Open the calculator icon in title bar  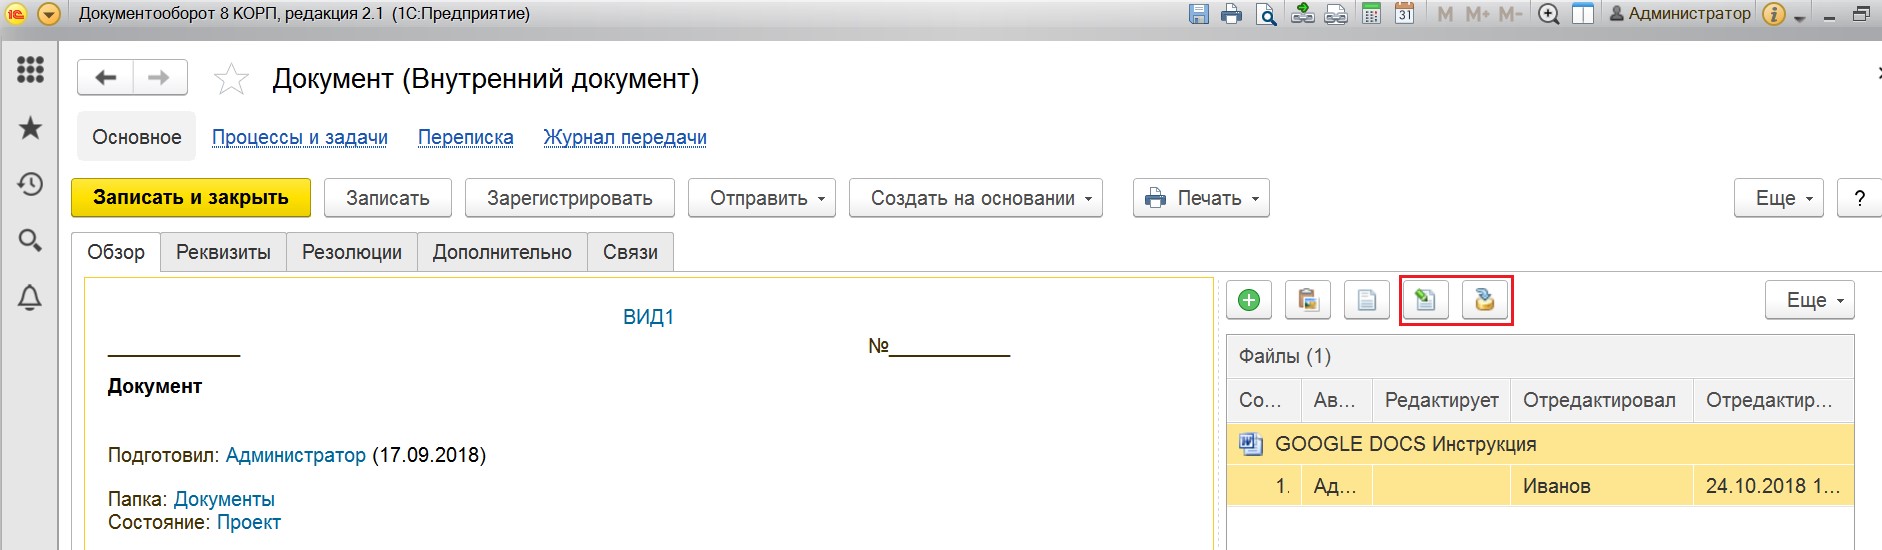pos(1371,14)
